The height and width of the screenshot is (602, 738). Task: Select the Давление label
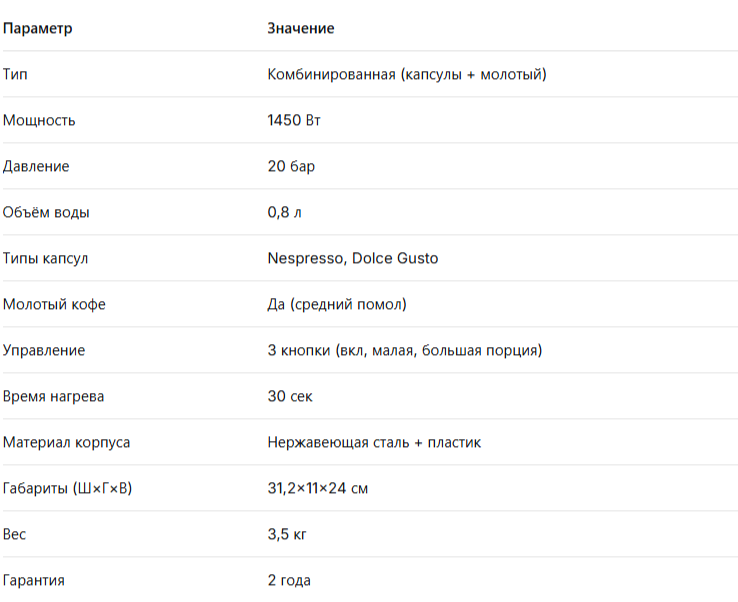click(36, 166)
